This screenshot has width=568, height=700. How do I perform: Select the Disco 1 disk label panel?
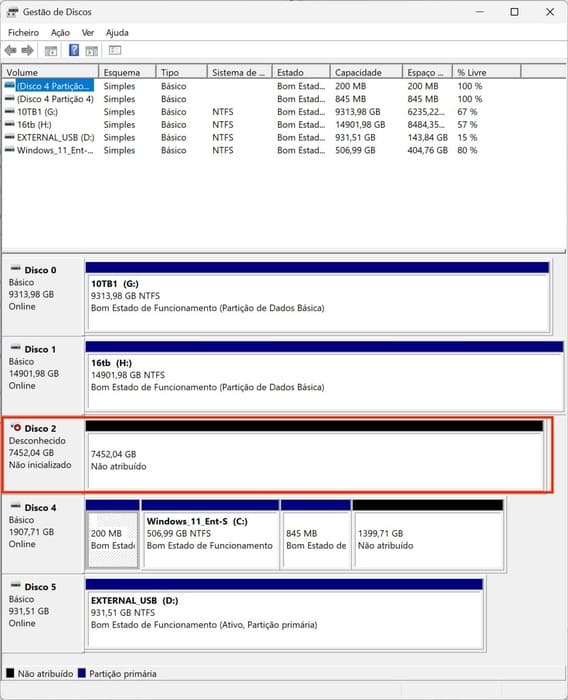[x=43, y=375]
